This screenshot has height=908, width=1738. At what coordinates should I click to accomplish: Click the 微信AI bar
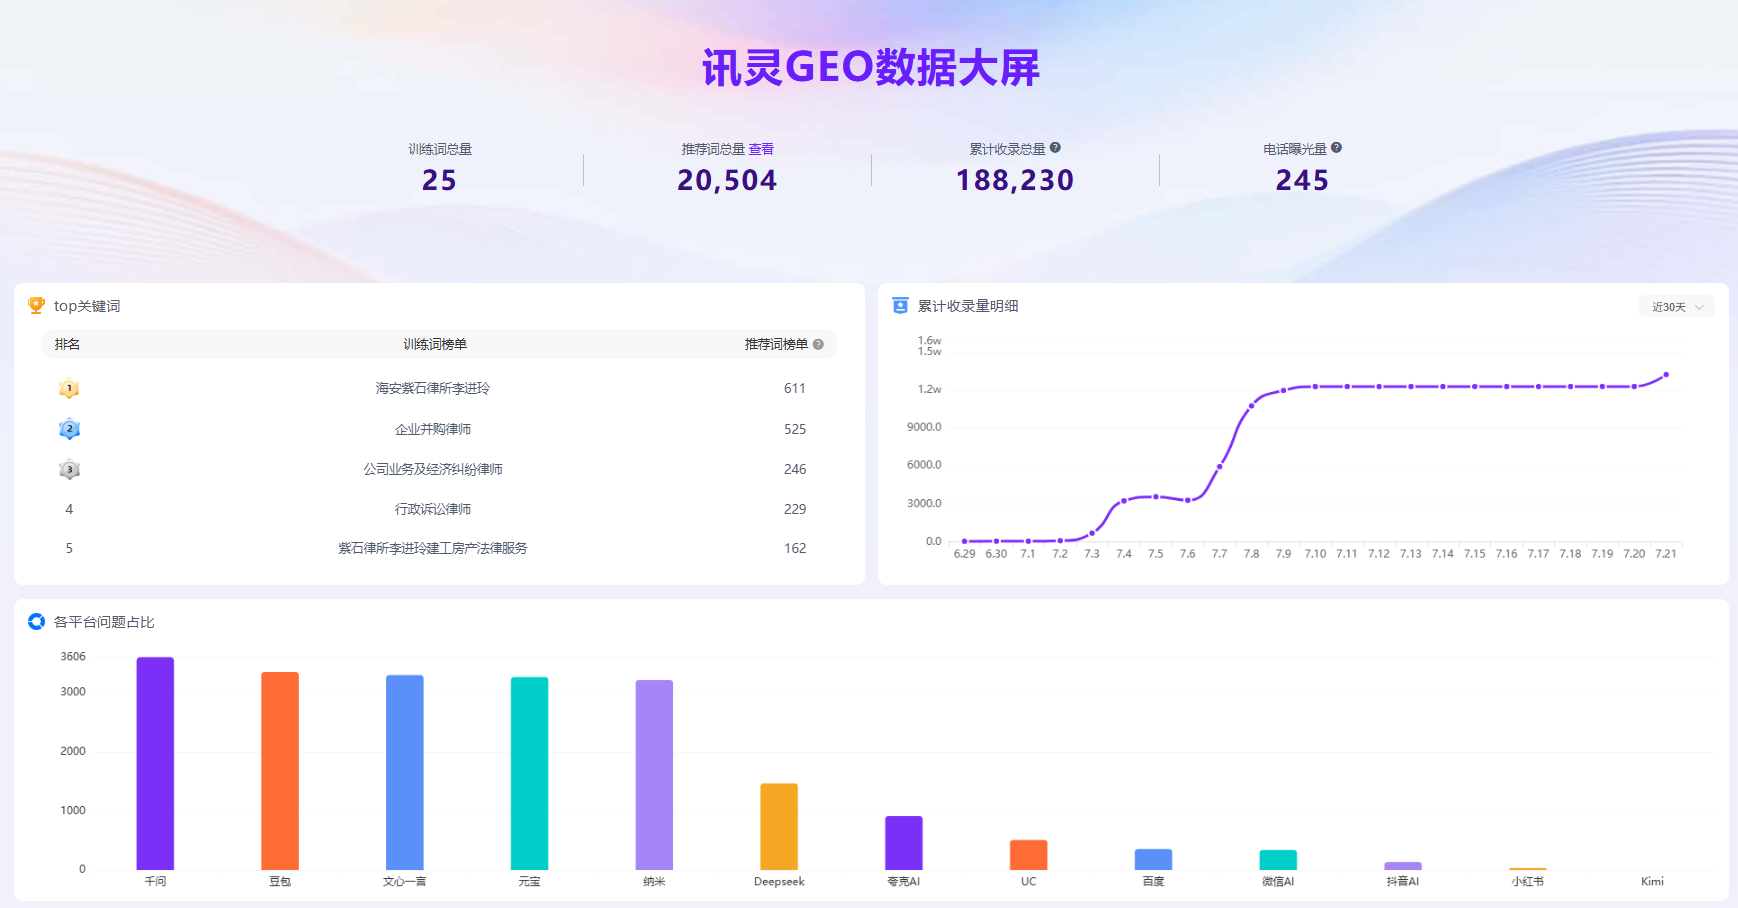(1278, 860)
